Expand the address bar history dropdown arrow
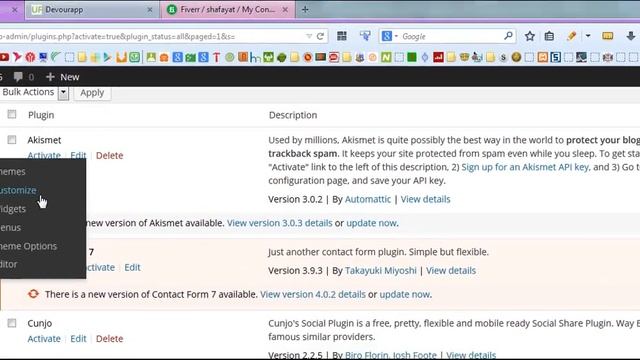640x360 pixels. click(309, 36)
